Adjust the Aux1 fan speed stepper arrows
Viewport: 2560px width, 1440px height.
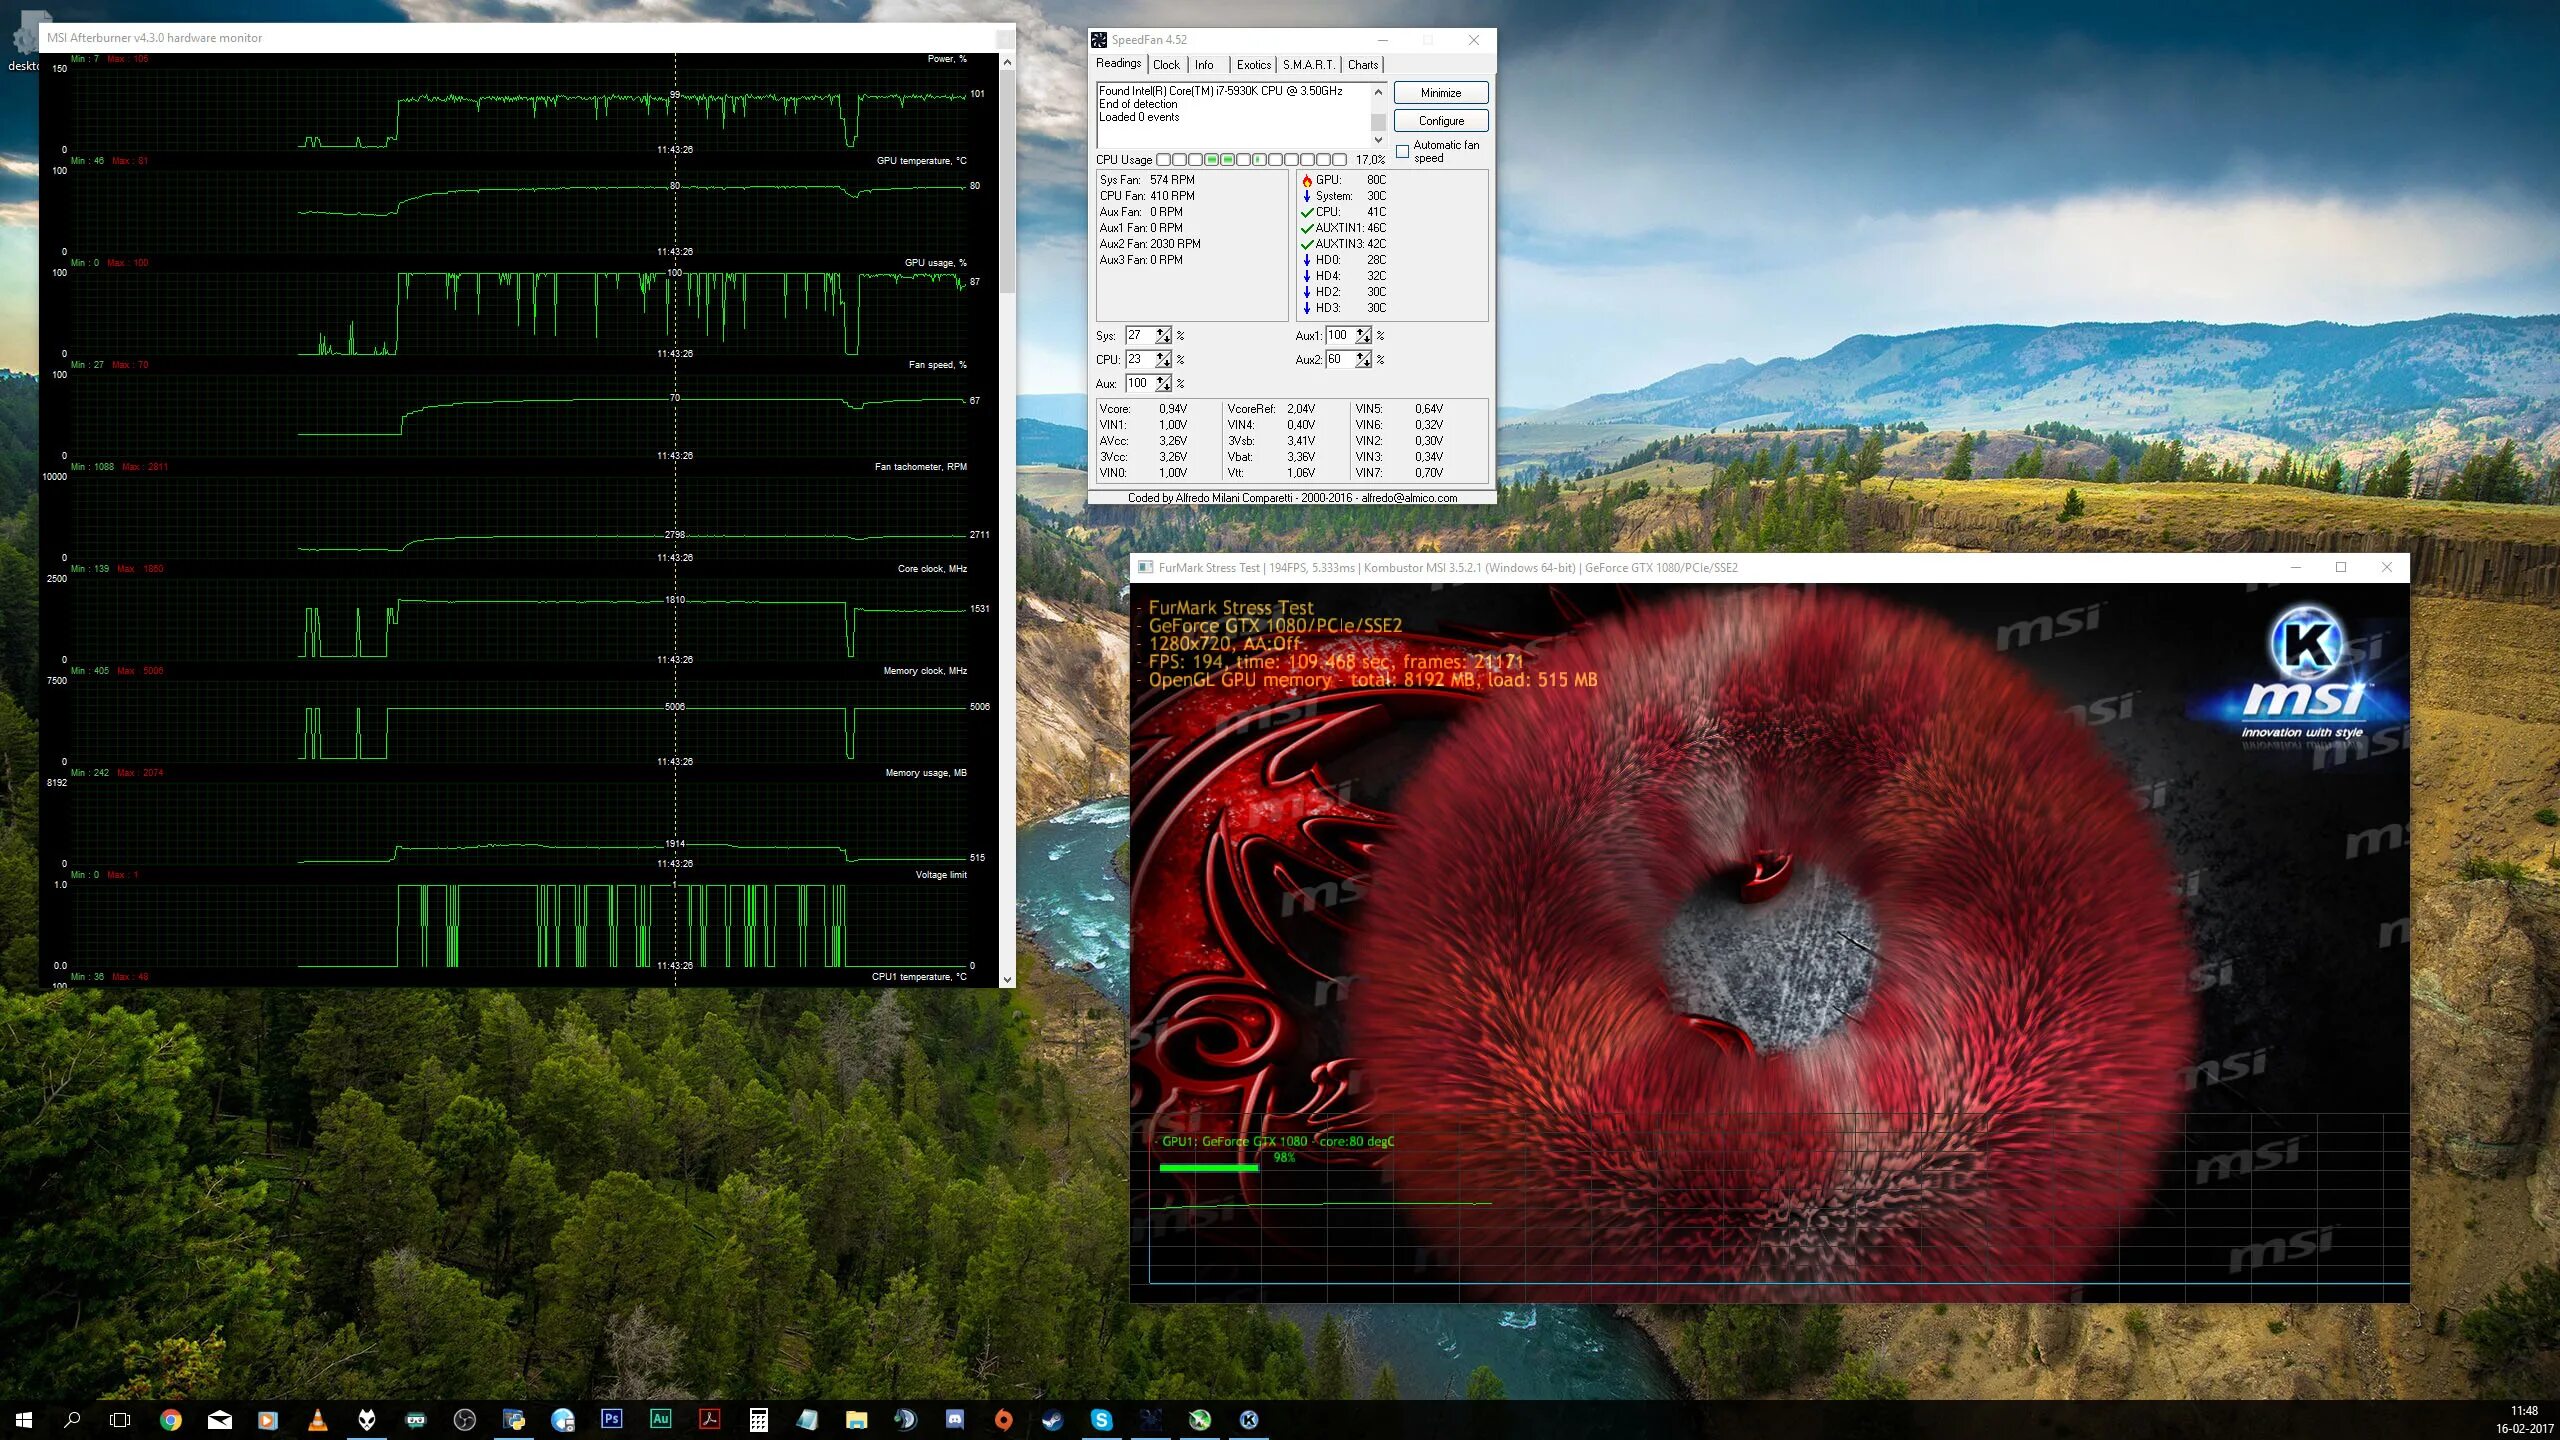1363,336
